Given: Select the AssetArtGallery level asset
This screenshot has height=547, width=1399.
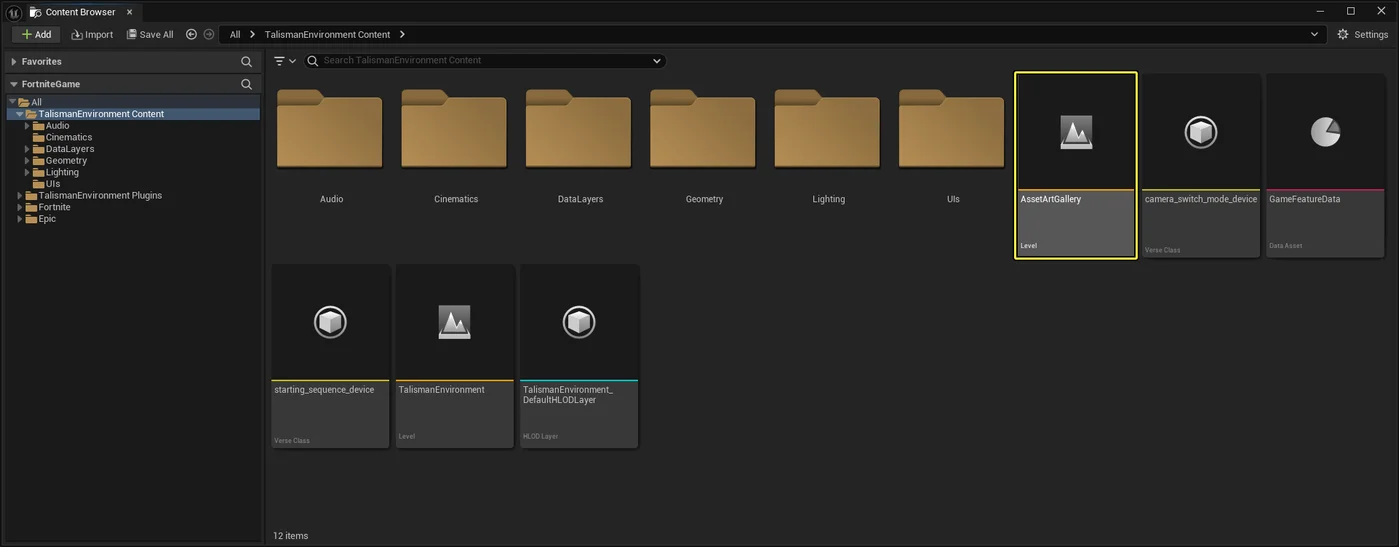Looking at the screenshot, I should pos(1076,165).
